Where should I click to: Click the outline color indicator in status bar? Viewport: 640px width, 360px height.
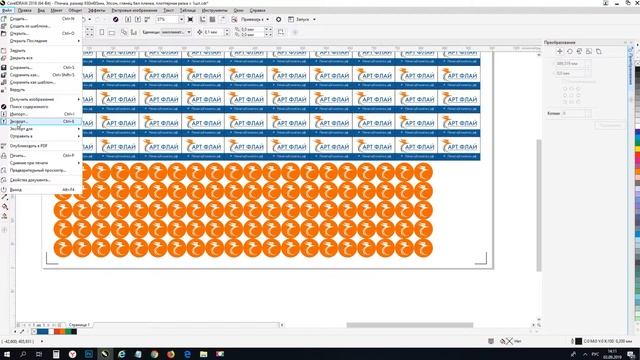579,341
